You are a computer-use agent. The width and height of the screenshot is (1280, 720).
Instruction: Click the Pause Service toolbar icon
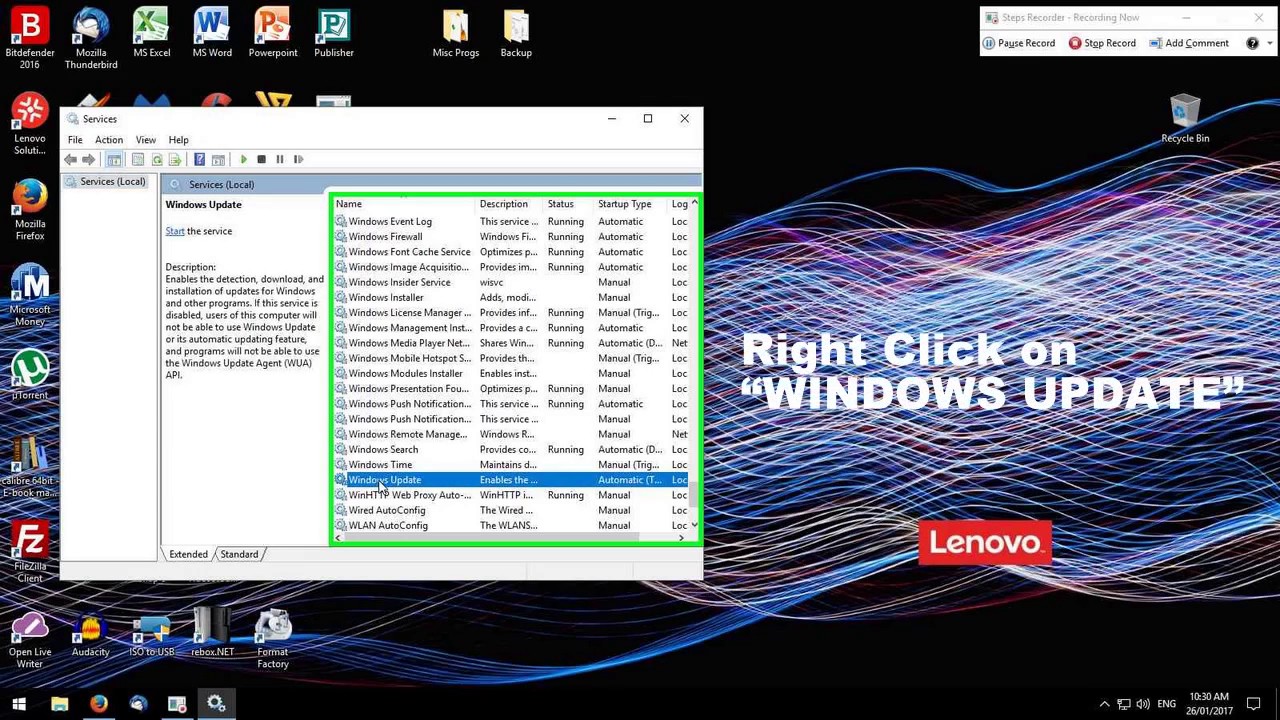(x=280, y=159)
